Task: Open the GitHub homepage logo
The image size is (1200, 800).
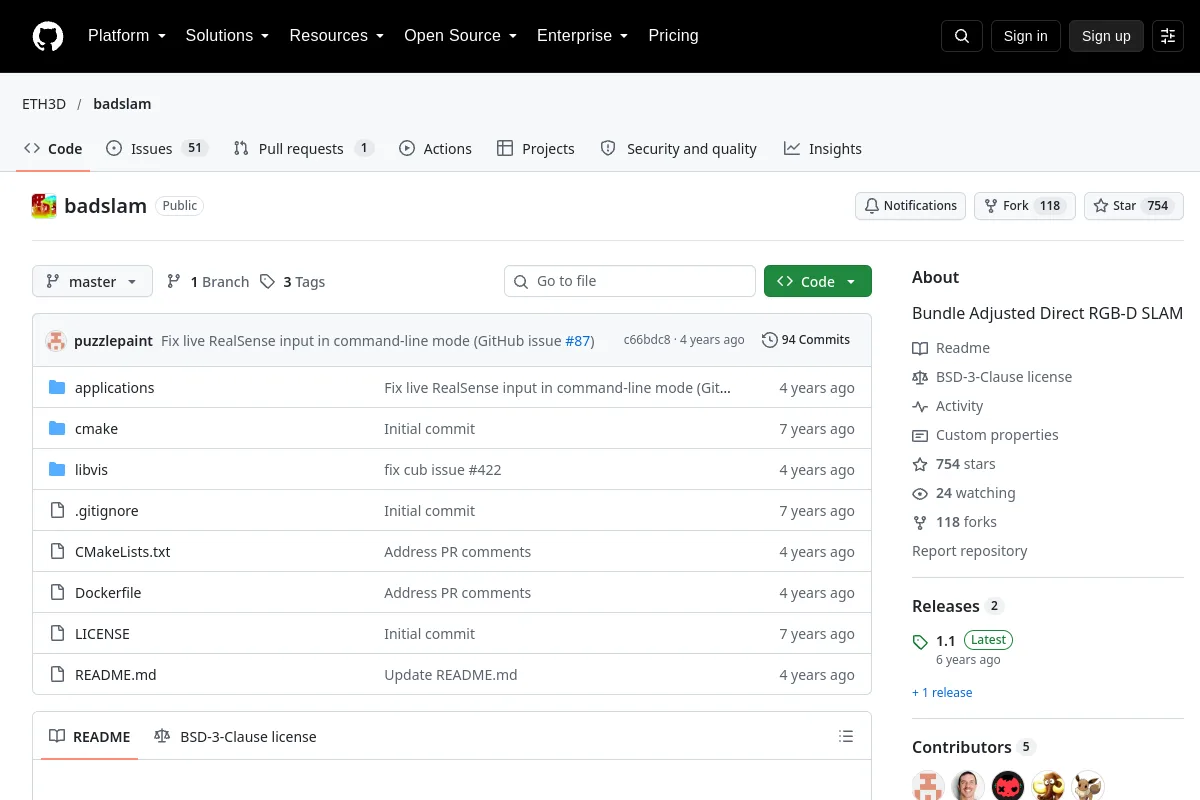Action: click(48, 36)
